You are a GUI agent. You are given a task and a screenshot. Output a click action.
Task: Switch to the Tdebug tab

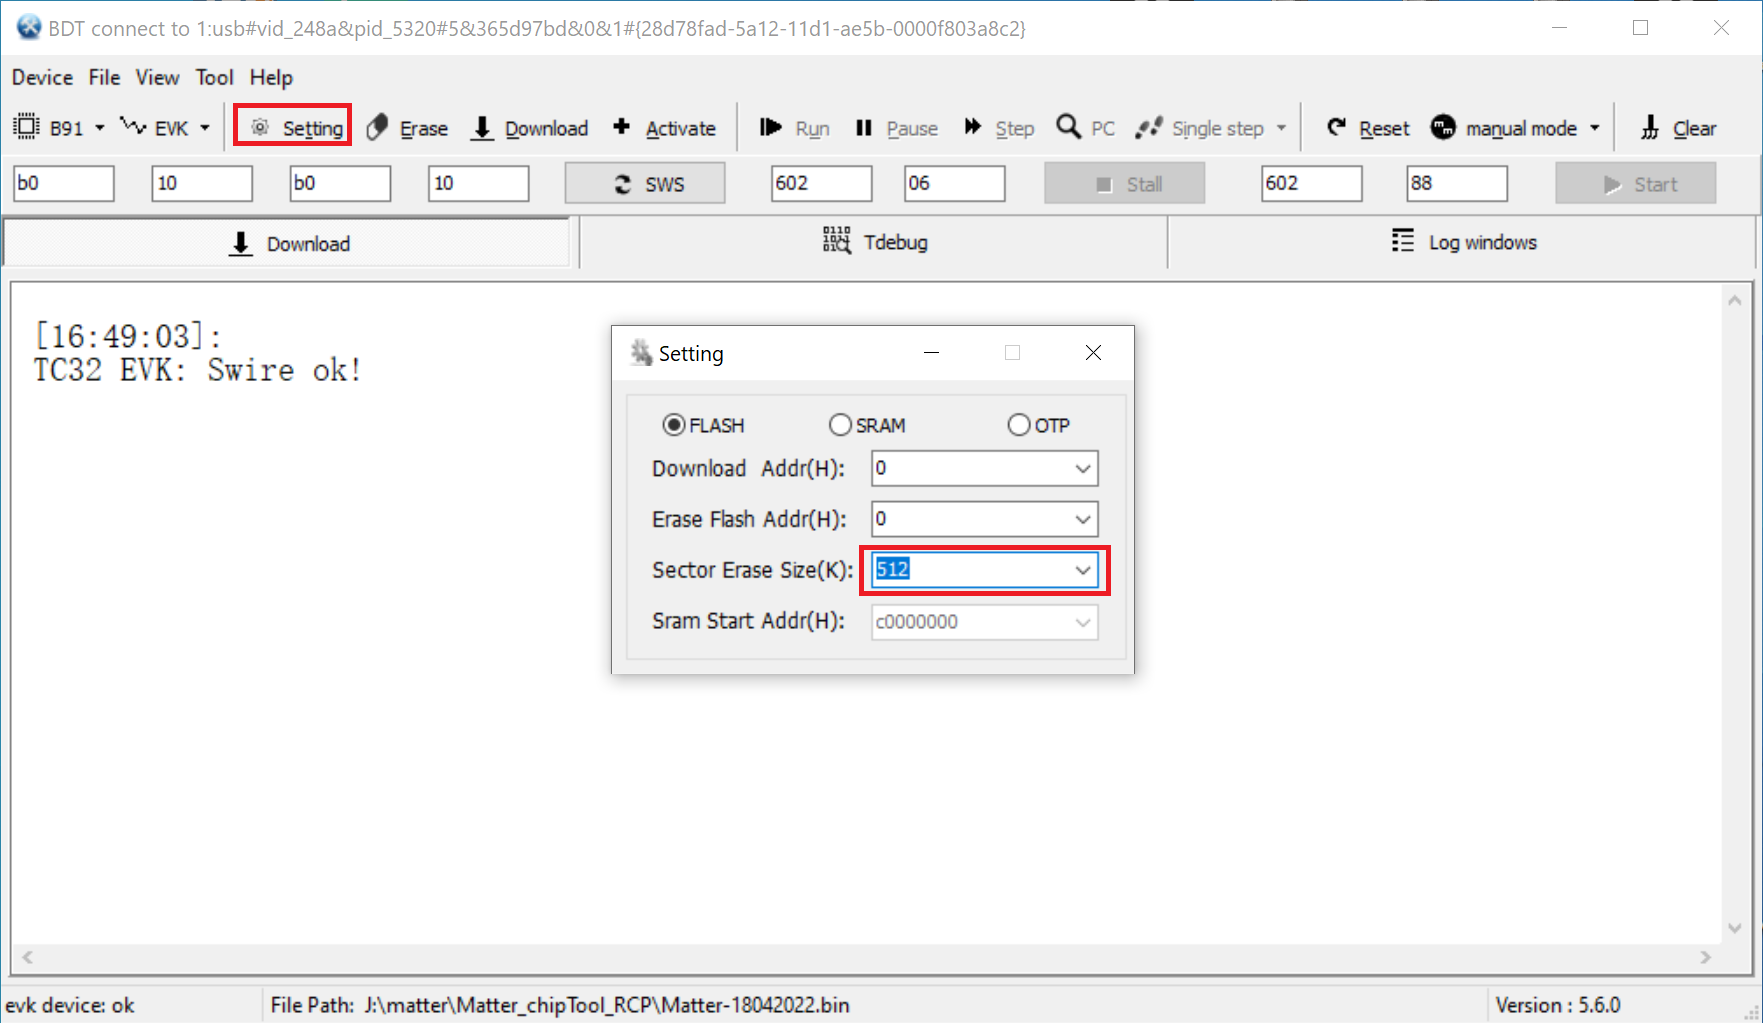[x=874, y=242]
